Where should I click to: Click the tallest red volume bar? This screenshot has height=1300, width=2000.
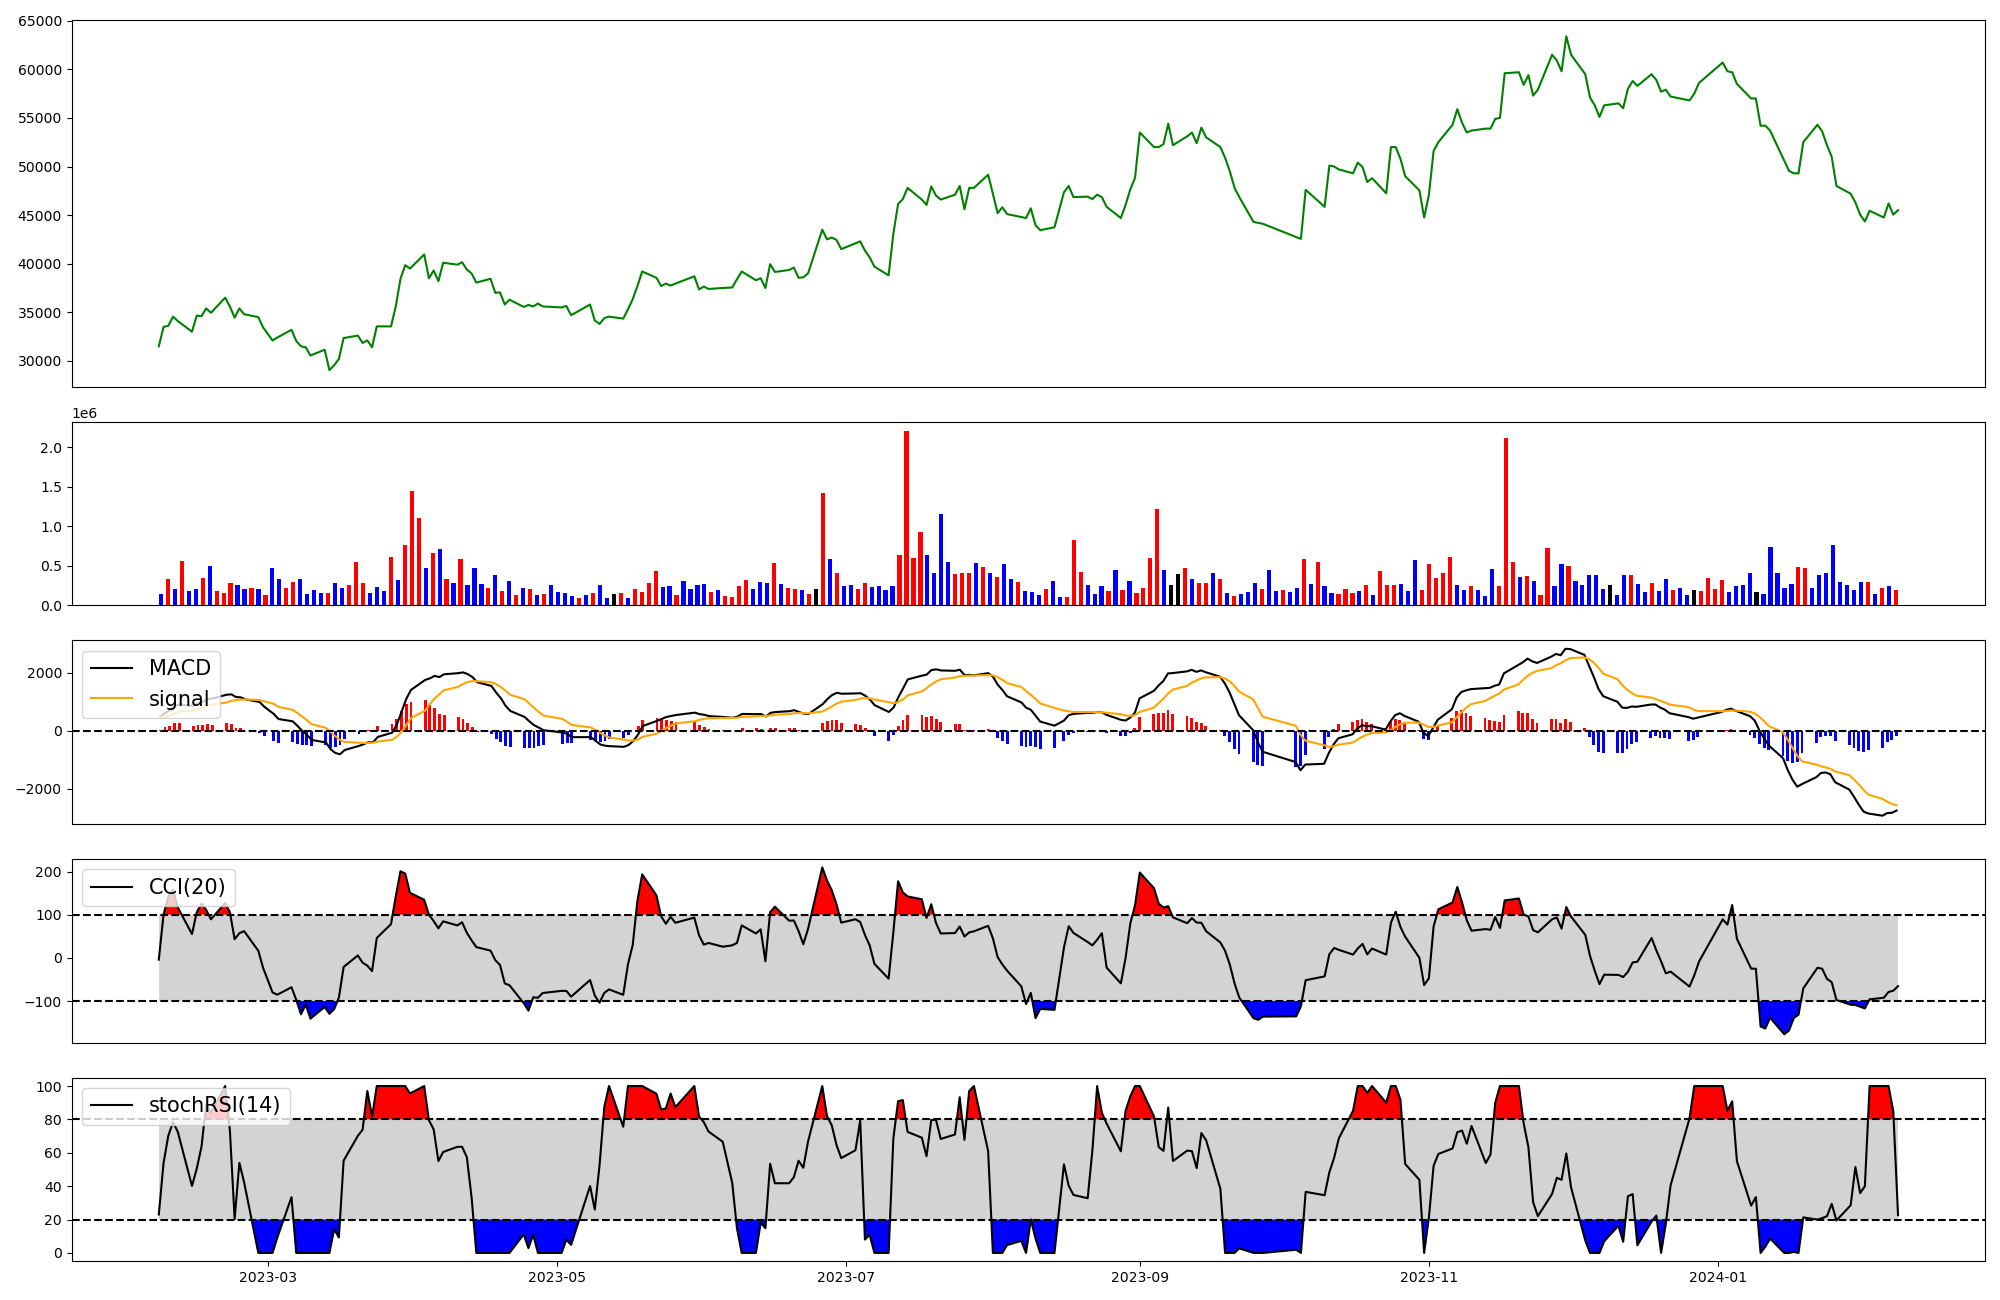(906, 517)
